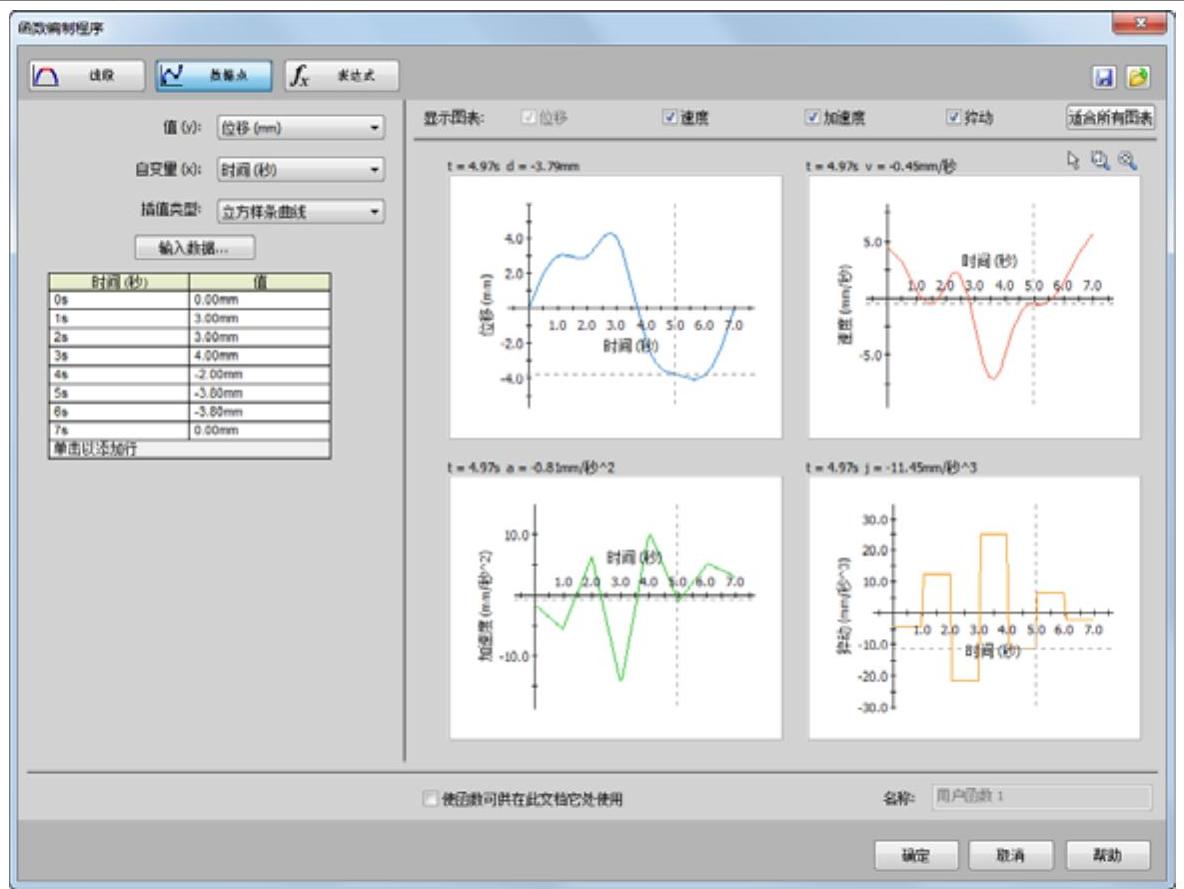Toggle the 位移 displacement chart checkbox
The height and width of the screenshot is (889, 1184).
[x=529, y=117]
